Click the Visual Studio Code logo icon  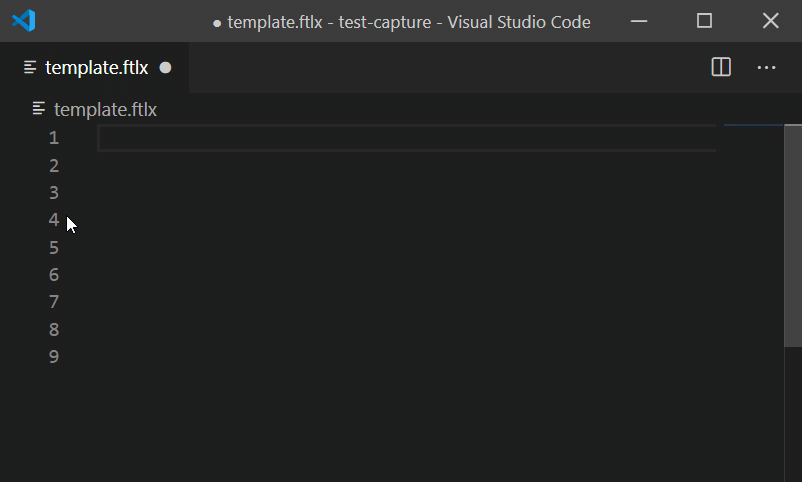pos(24,21)
